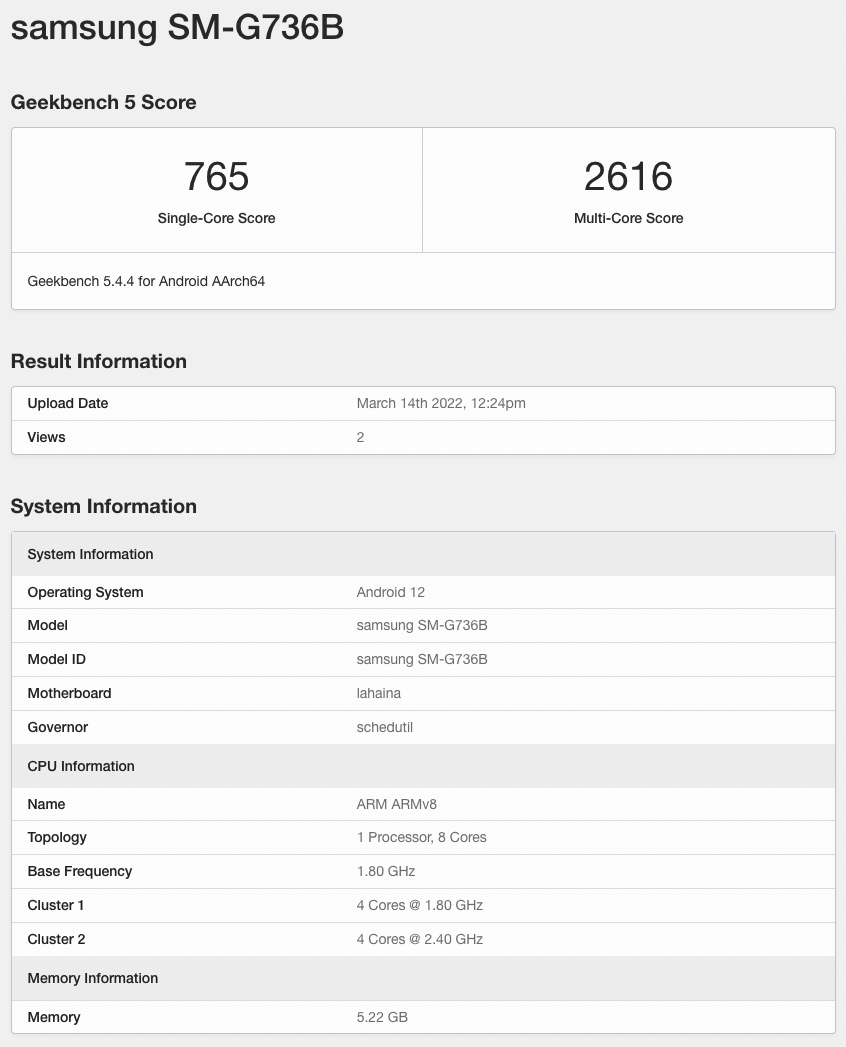This screenshot has height=1047, width=846.
Task: Click the Result Information heading
Action: (x=98, y=361)
